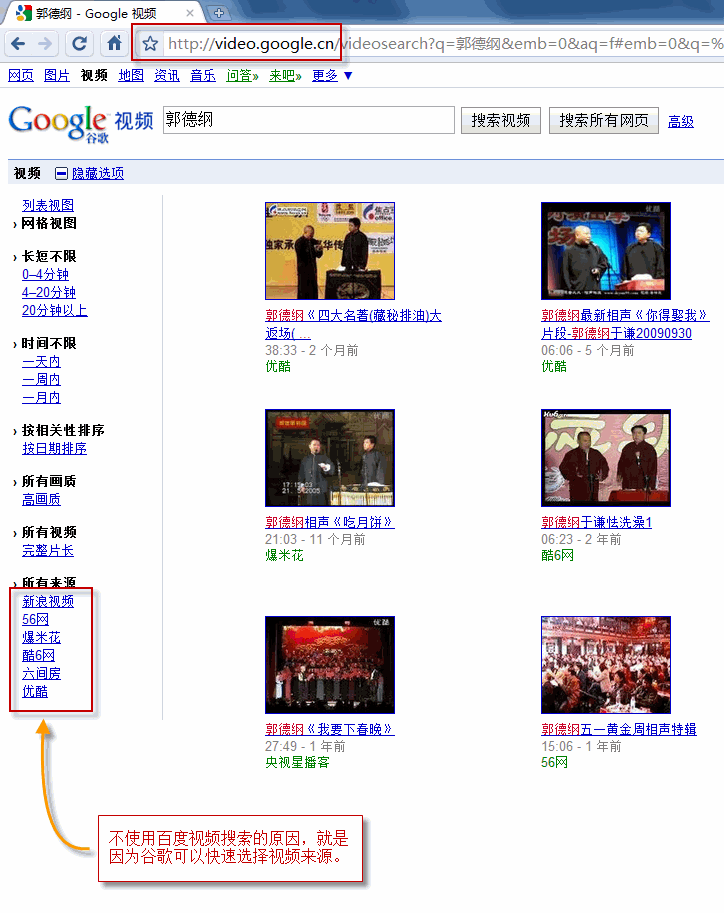Open the 问答» link
This screenshot has height=913, width=724.
point(242,75)
